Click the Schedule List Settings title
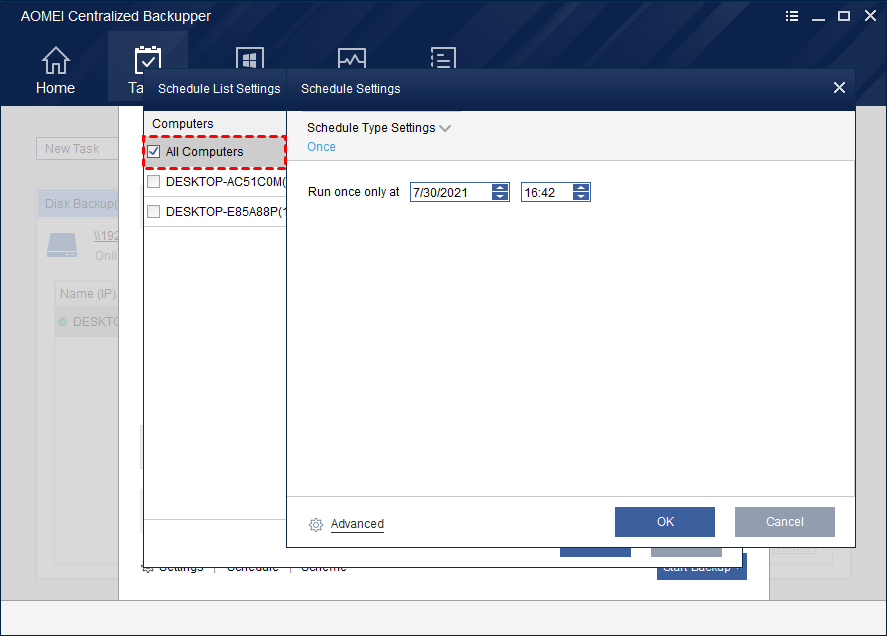 pyautogui.click(x=219, y=89)
